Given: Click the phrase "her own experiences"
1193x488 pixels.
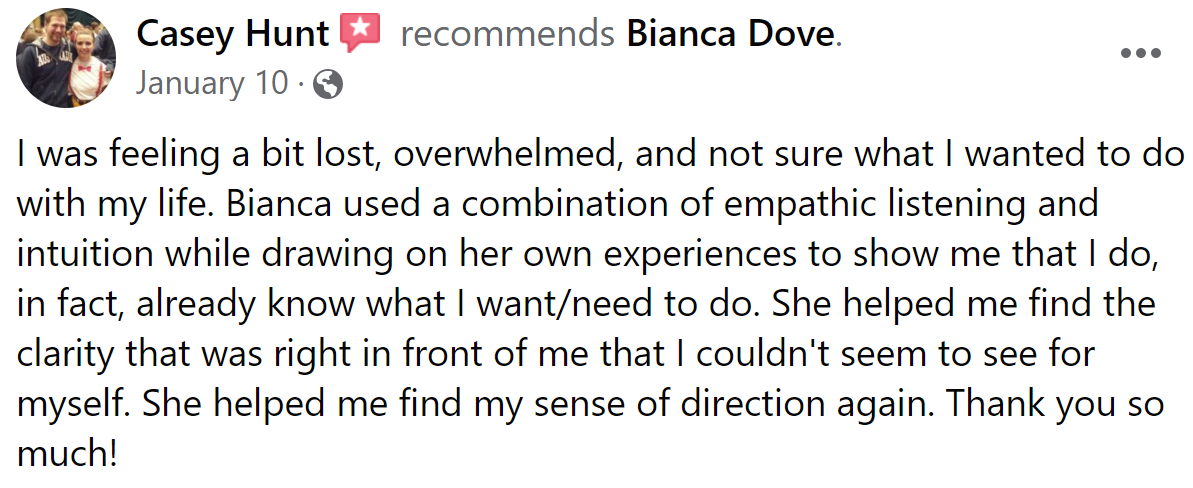Looking at the screenshot, I should (x=540, y=254).
